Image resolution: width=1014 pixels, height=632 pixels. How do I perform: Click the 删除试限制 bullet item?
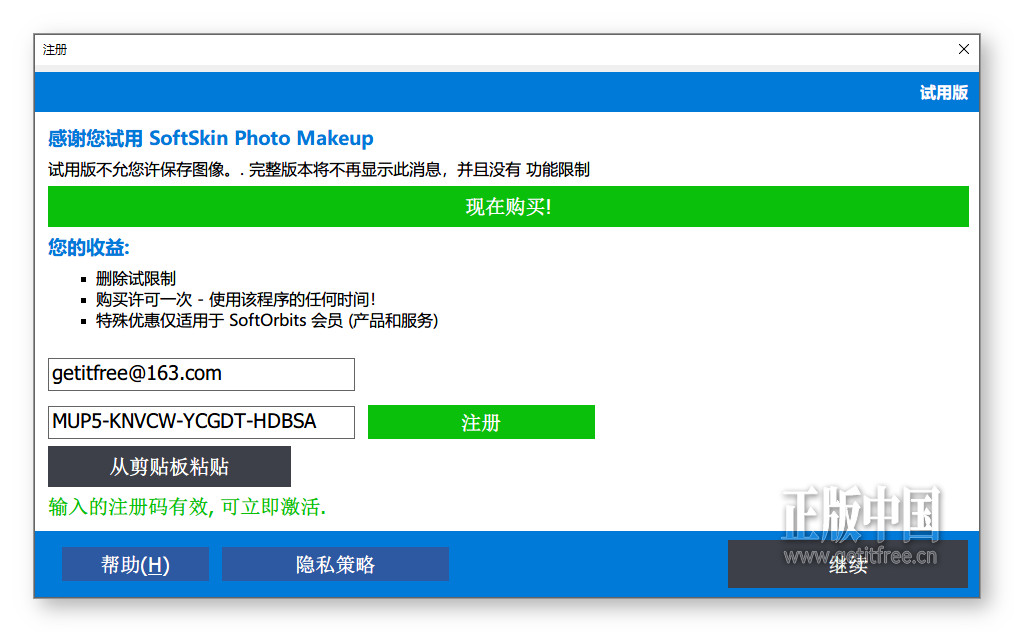pyautogui.click(x=136, y=279)
